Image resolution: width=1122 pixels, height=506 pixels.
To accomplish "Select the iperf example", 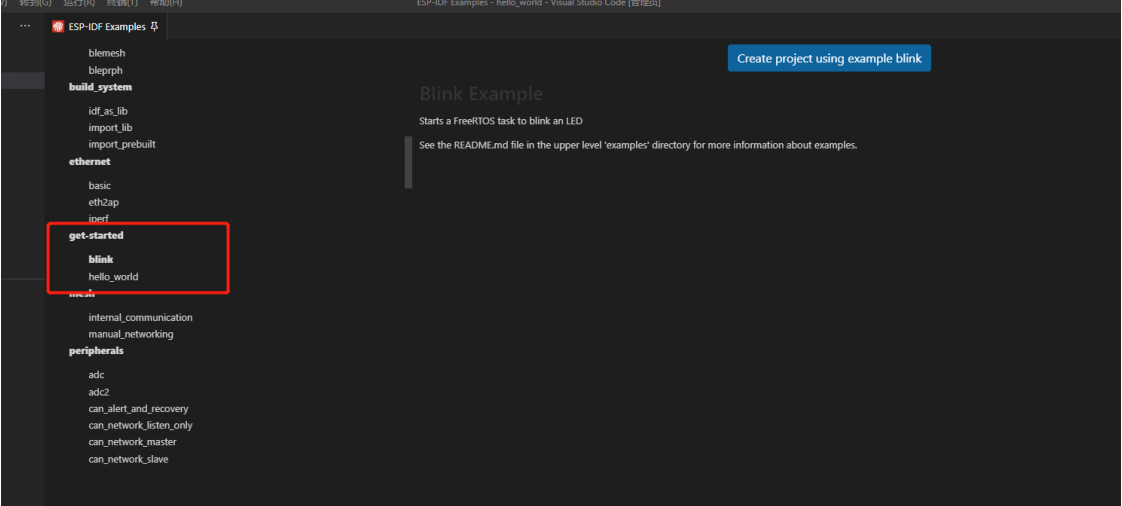I will point(99,218).
